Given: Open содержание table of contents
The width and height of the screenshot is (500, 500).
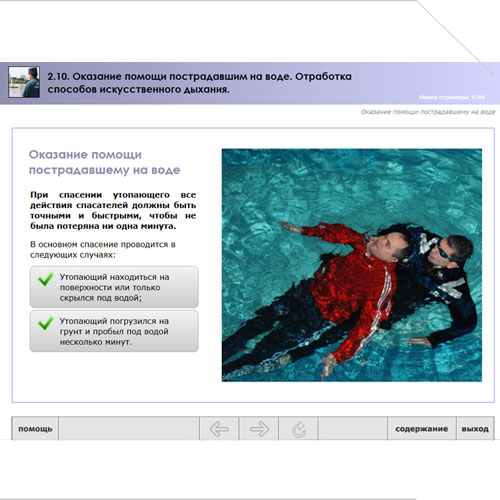Looking at the screenshot, I should pos(421,429).
